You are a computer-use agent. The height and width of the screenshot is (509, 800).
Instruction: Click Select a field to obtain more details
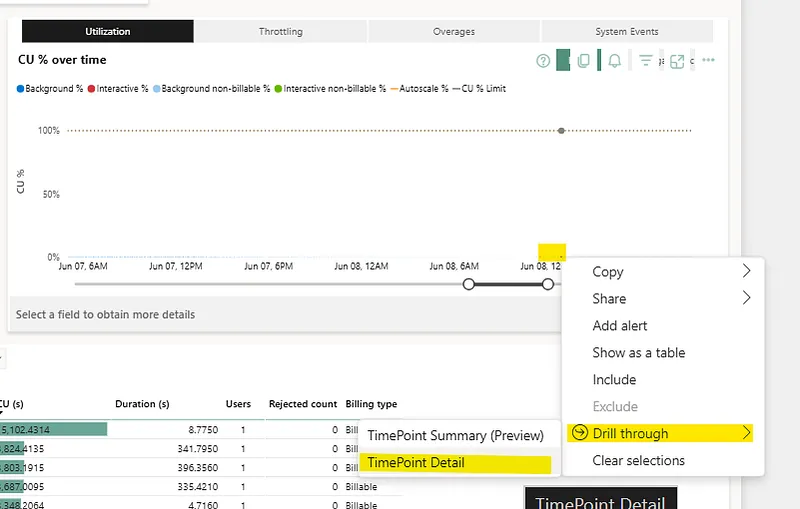tap(105, 315)
